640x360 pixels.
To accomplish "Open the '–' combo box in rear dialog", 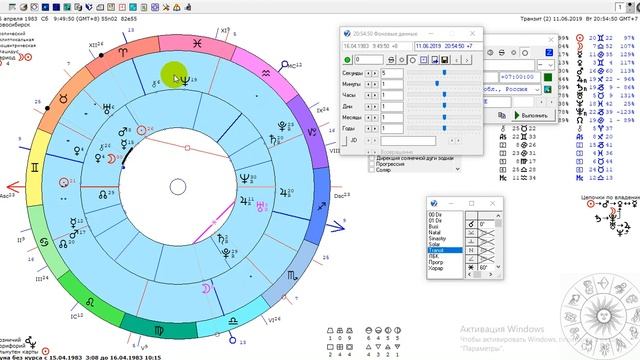I will point(546,65).
